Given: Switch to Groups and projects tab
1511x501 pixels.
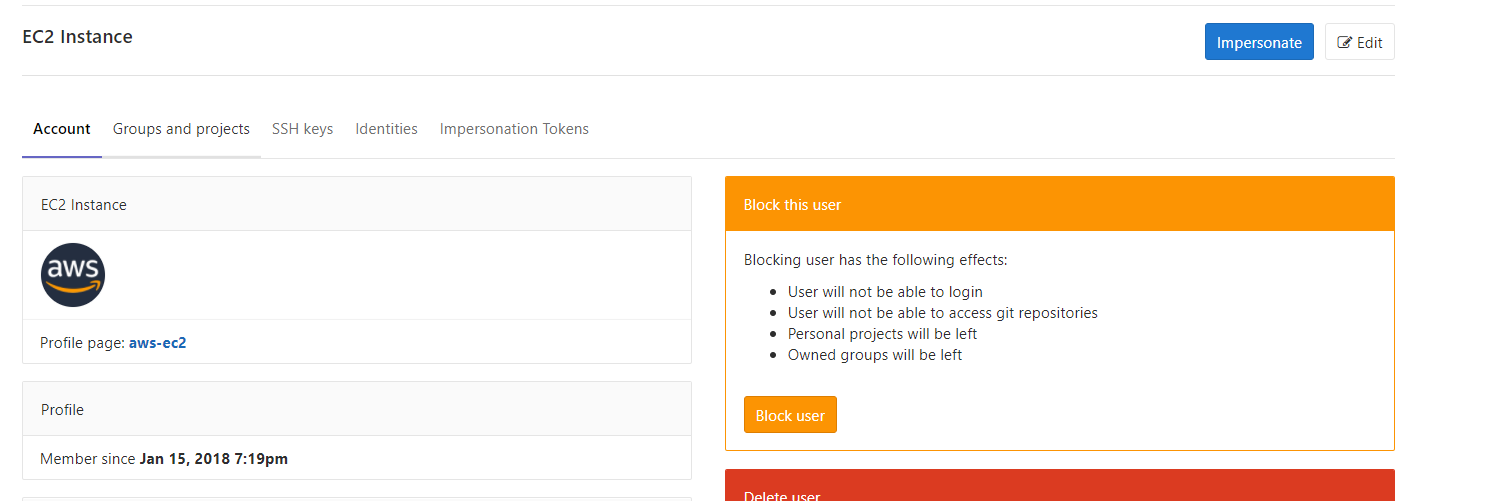Looking at the screenshot, I should click(x=181, y=129).
